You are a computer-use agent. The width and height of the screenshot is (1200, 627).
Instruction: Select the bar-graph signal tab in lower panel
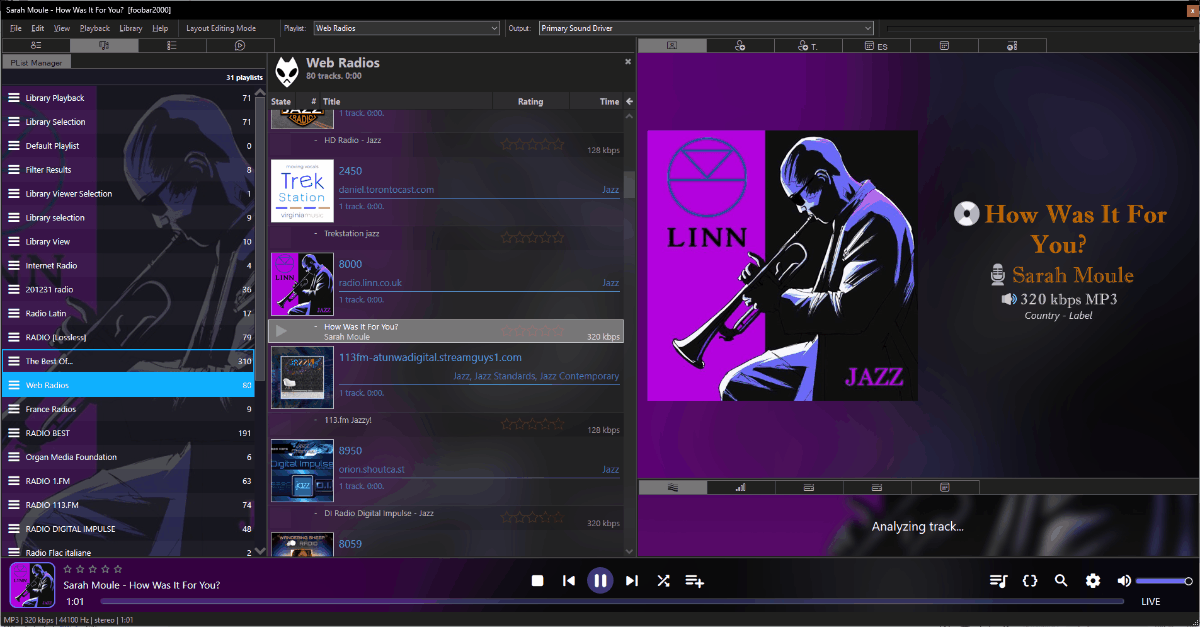(740, 487)
